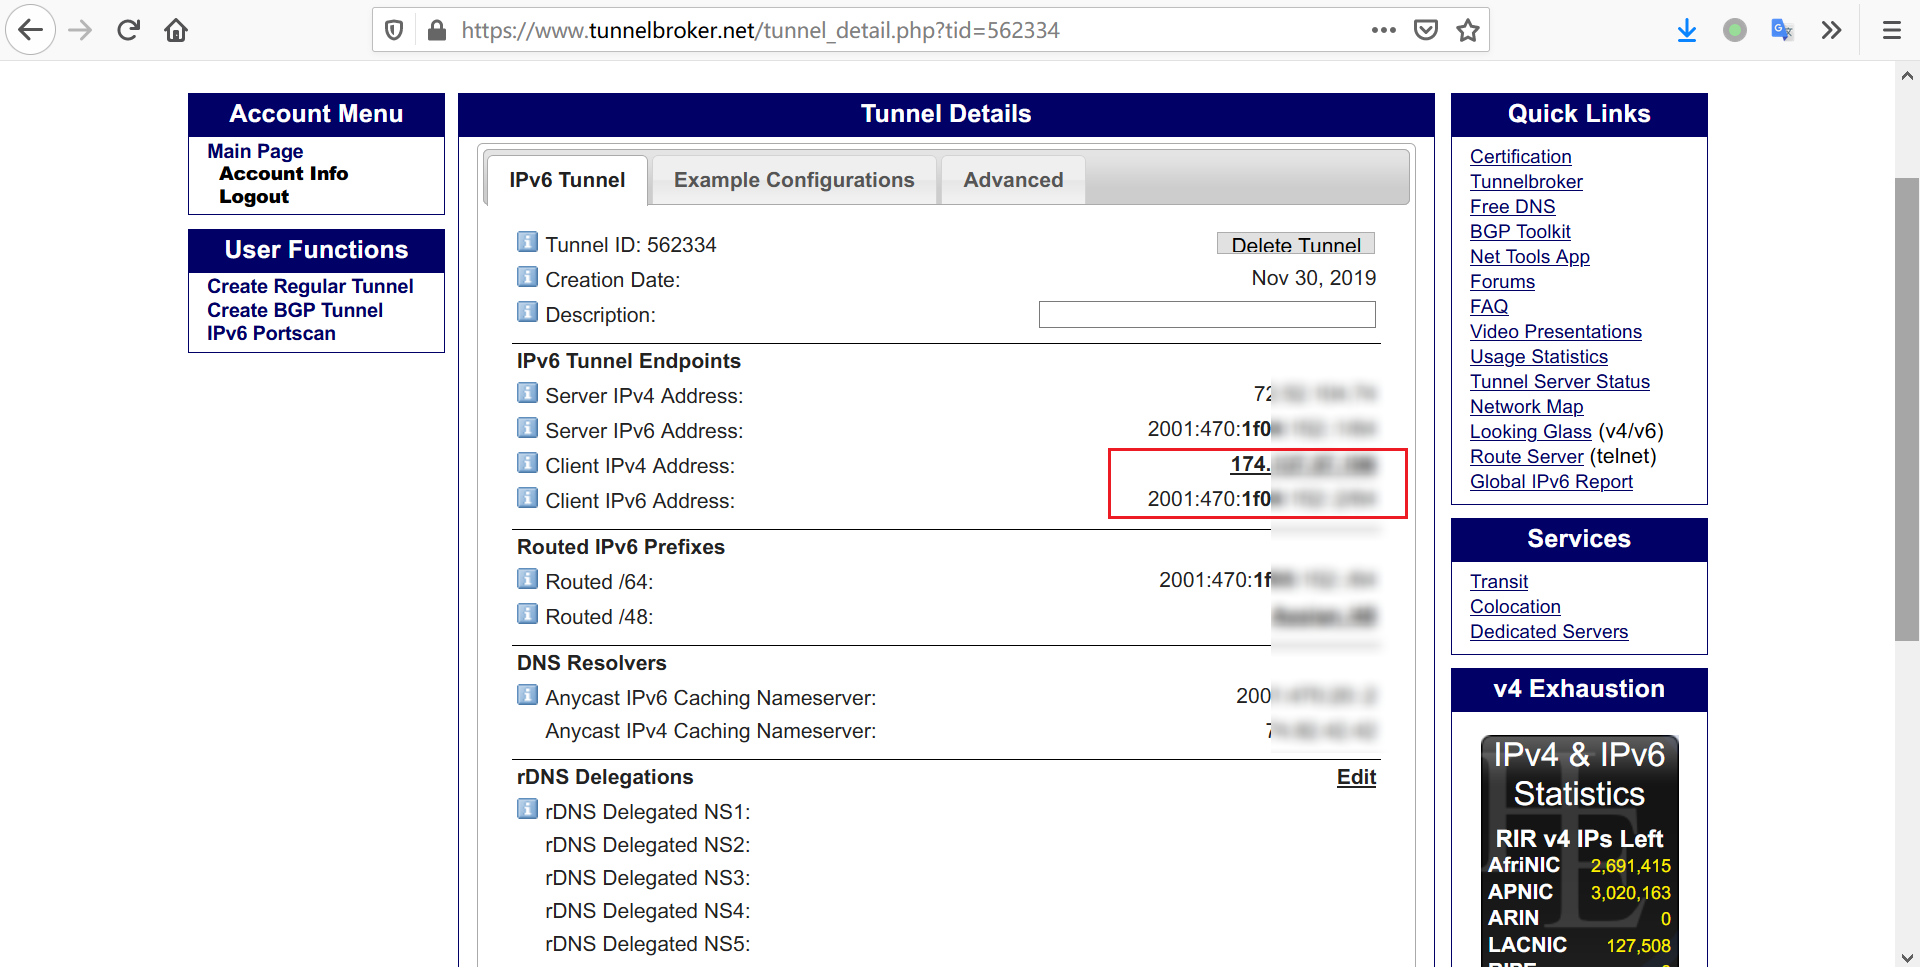Image resolution: width=1920 pixels, height=967 pixels.
Task: Click the info icon next to Tunnel ID
Action: tap(527, 241)
